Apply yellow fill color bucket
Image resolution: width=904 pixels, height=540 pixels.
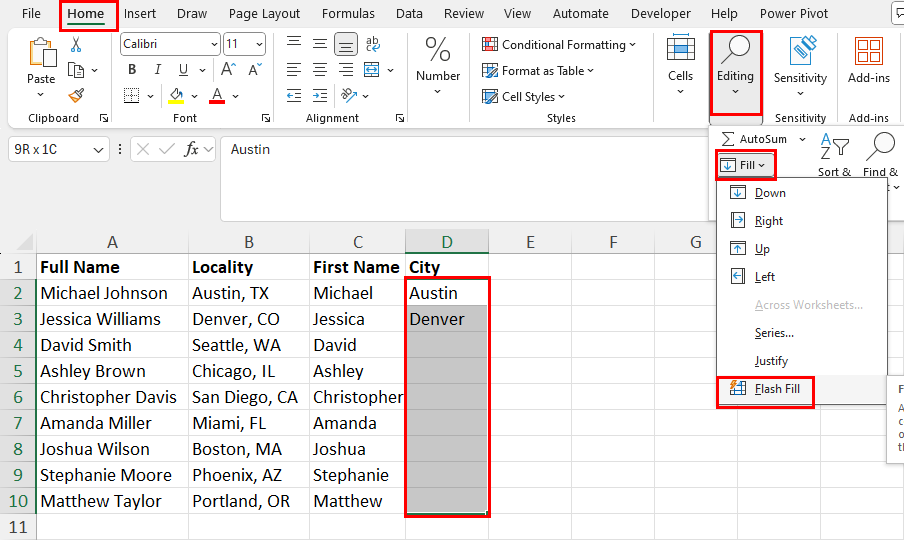[x=176, y=96]
